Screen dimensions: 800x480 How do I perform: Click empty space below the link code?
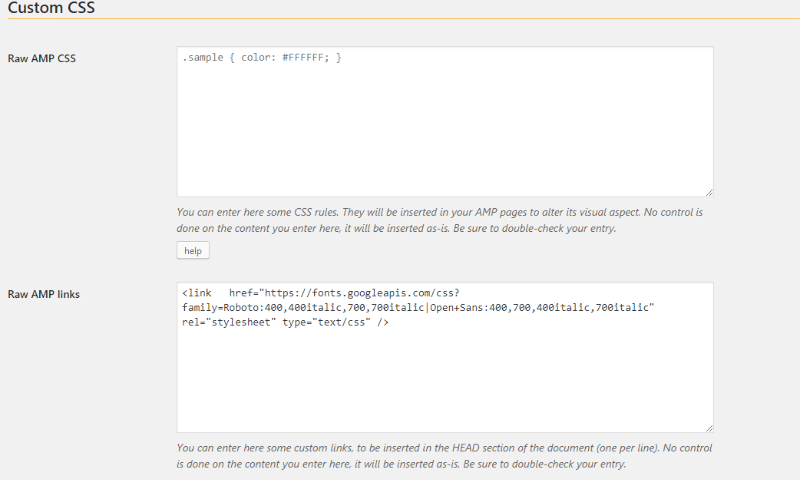[445, 380]
